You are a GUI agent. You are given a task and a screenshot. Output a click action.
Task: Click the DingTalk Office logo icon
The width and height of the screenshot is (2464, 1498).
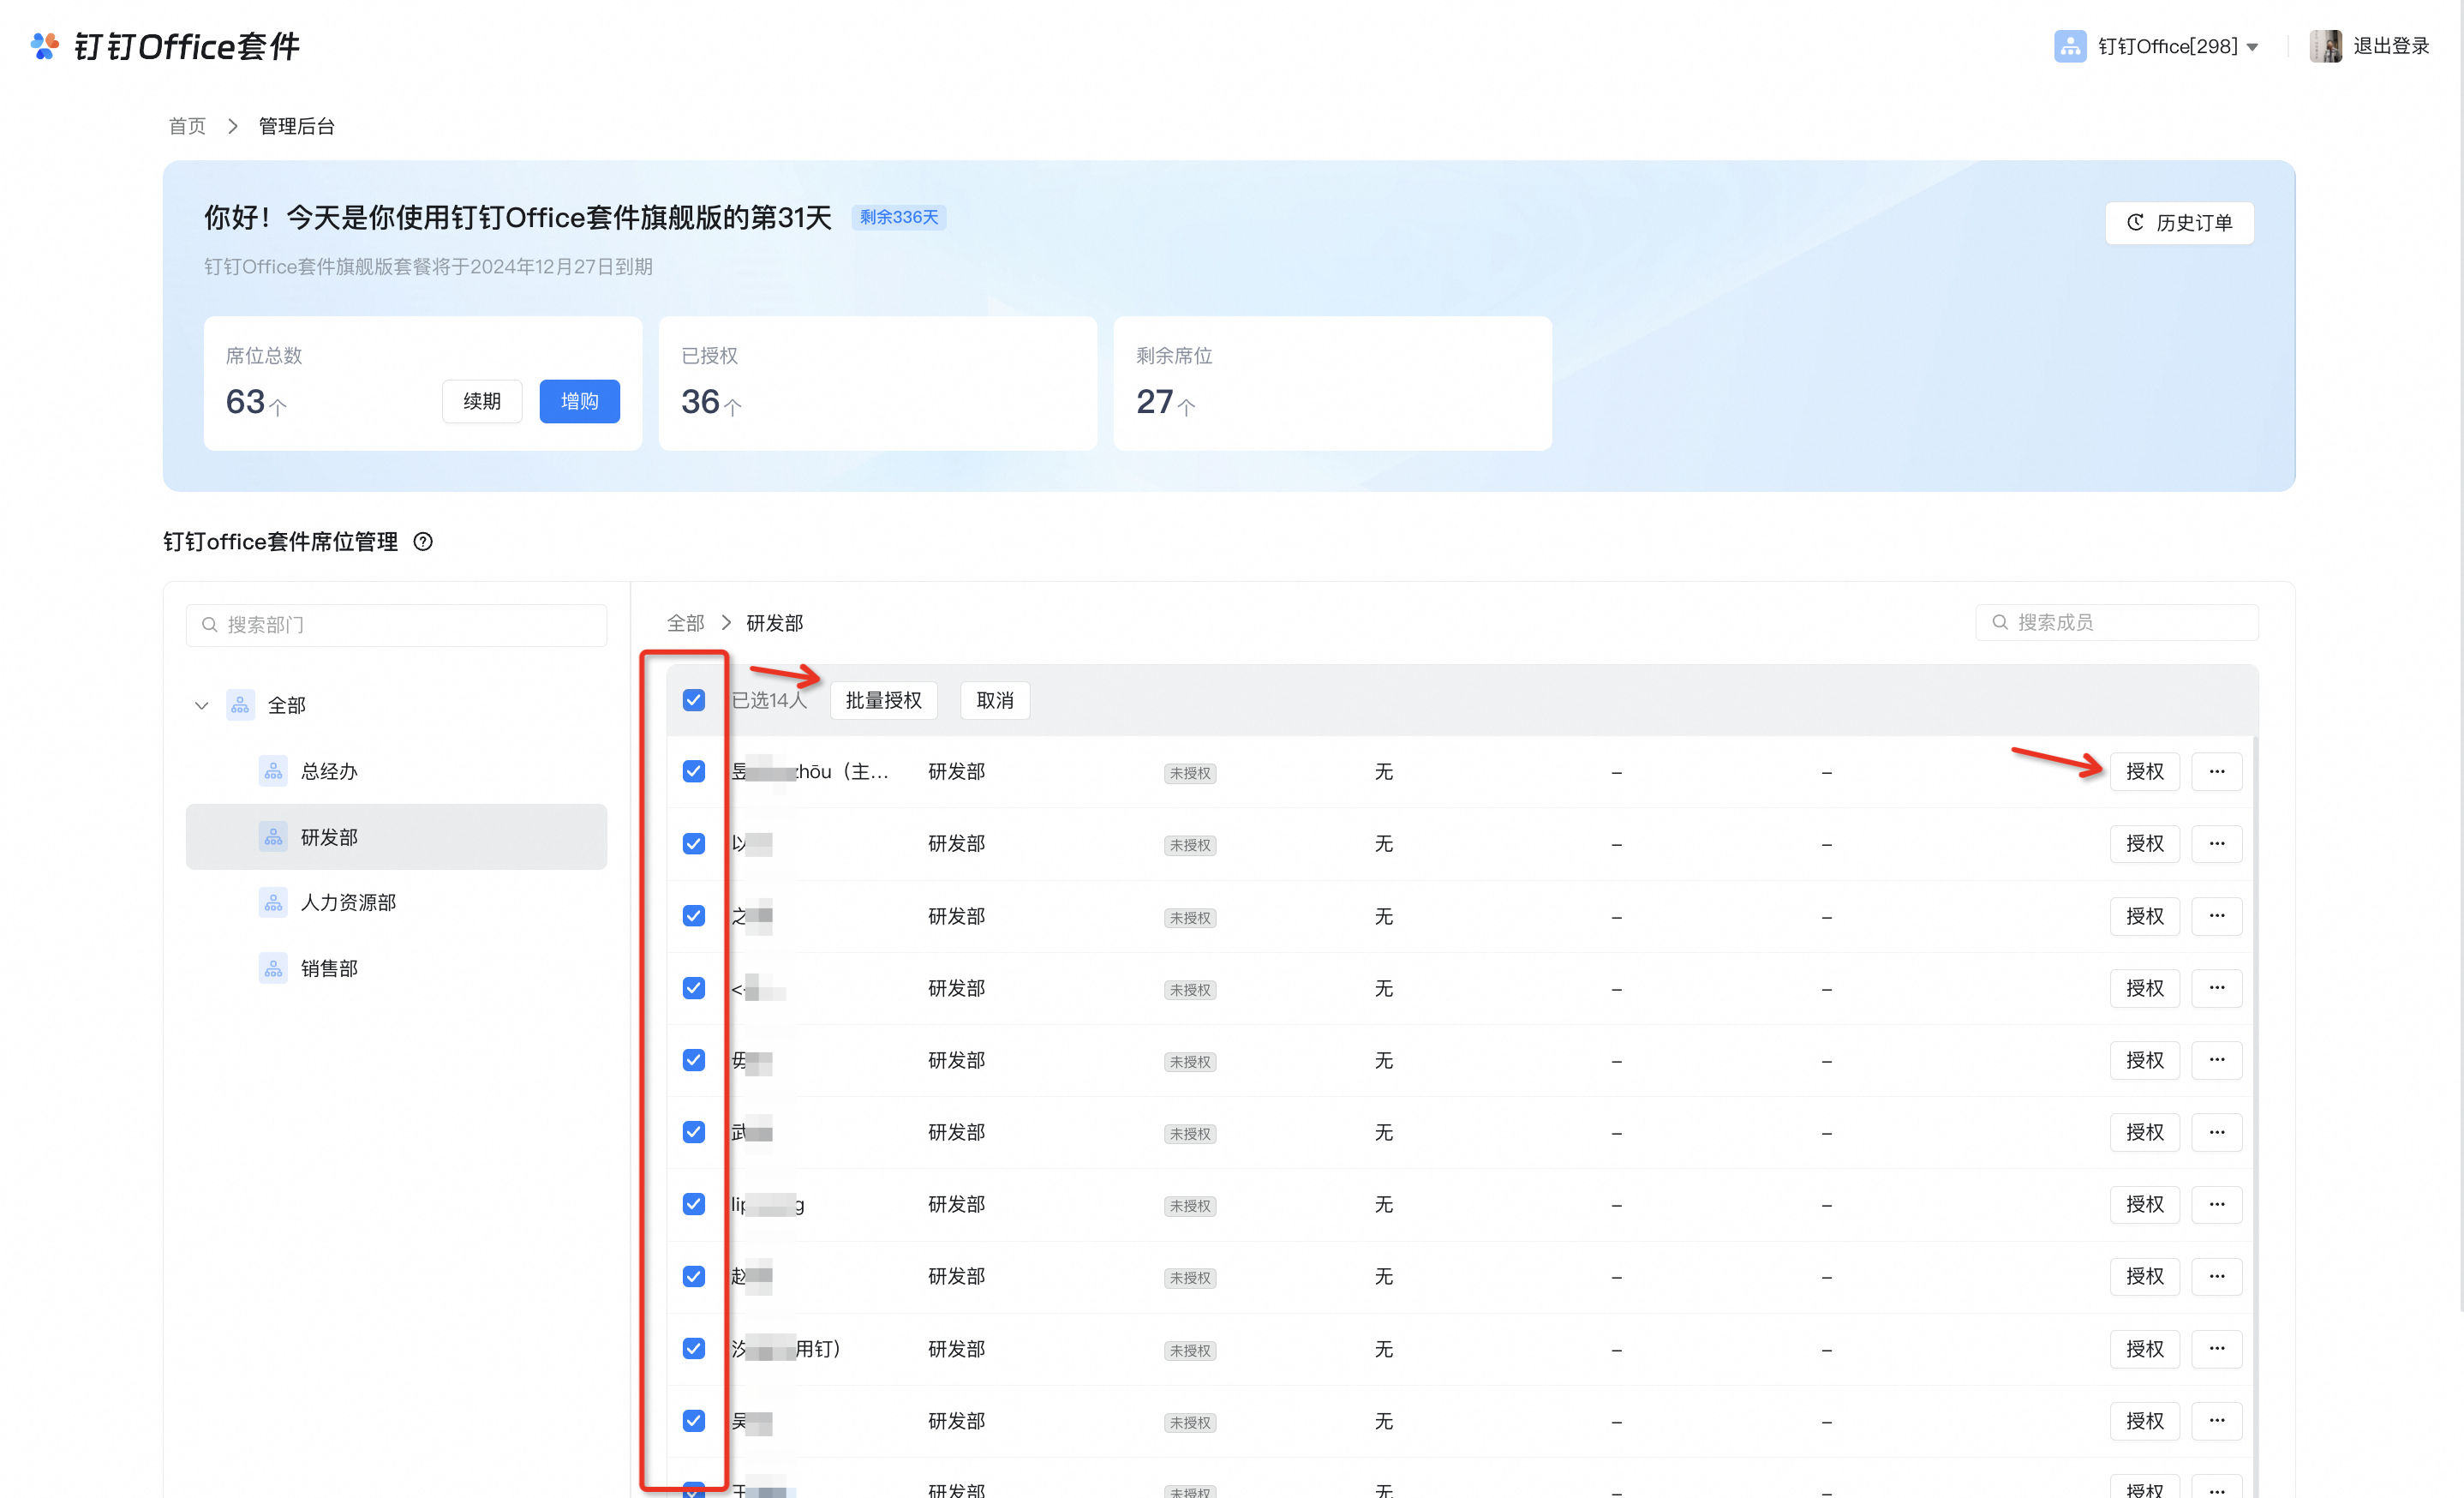44,46
